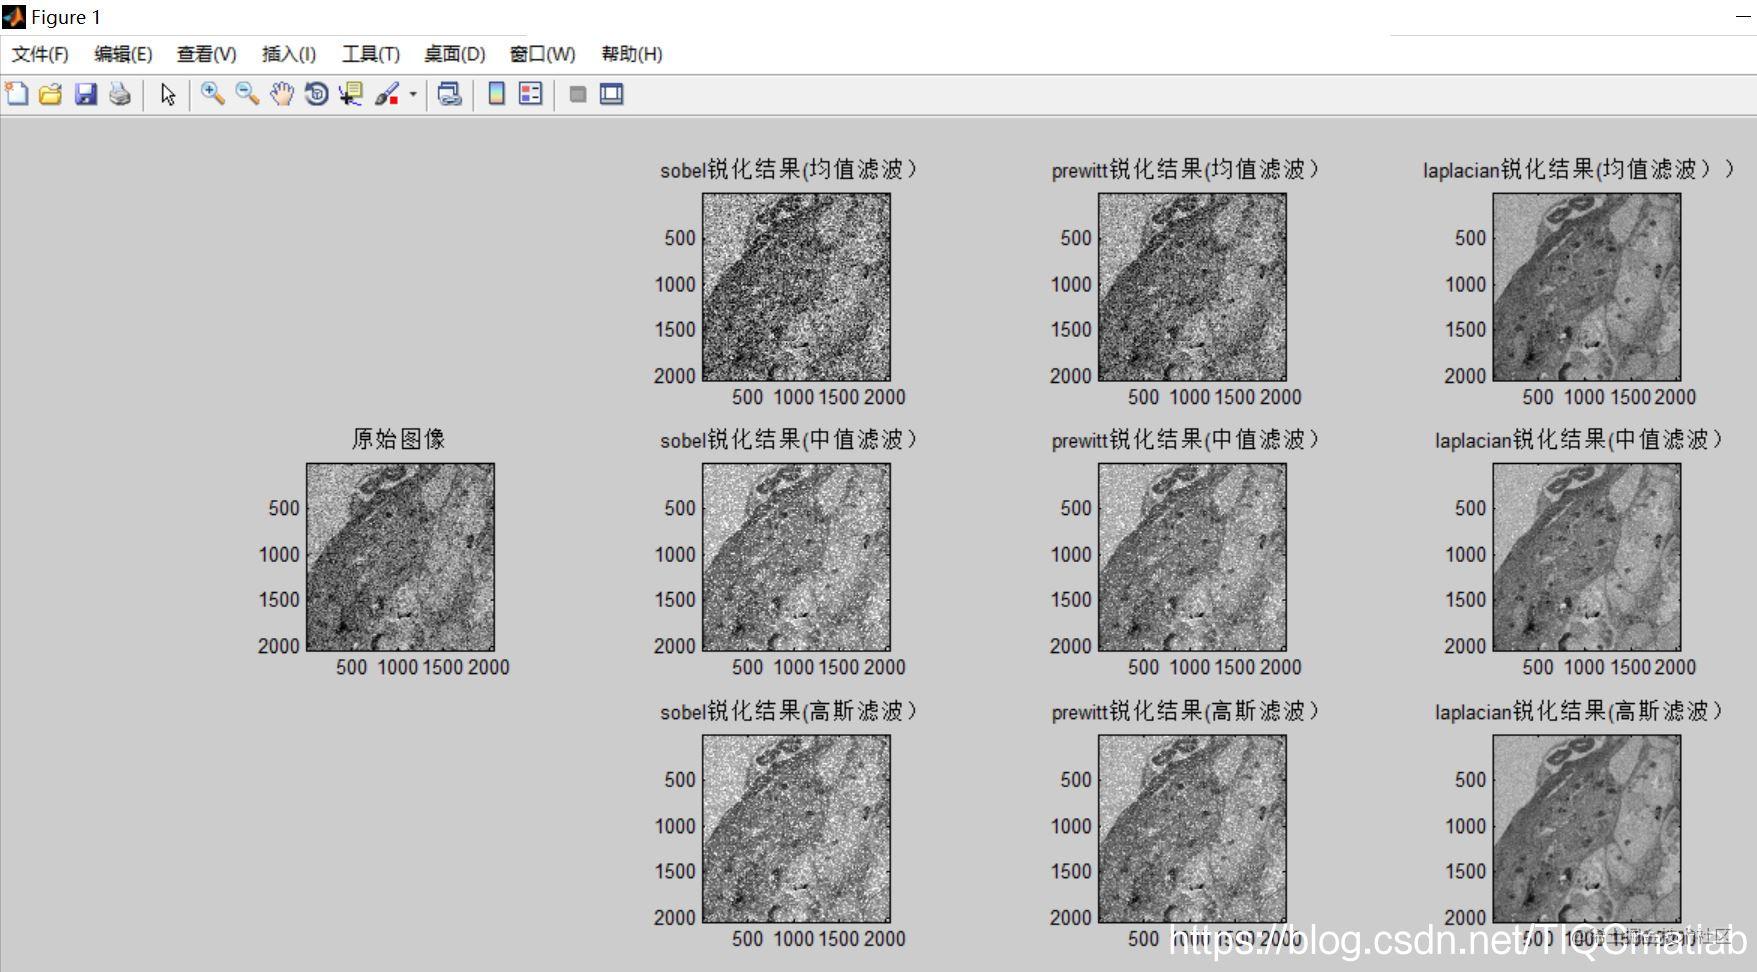Open the 帮助(H) menu
1757x972 pixels.
click(632, 54)
